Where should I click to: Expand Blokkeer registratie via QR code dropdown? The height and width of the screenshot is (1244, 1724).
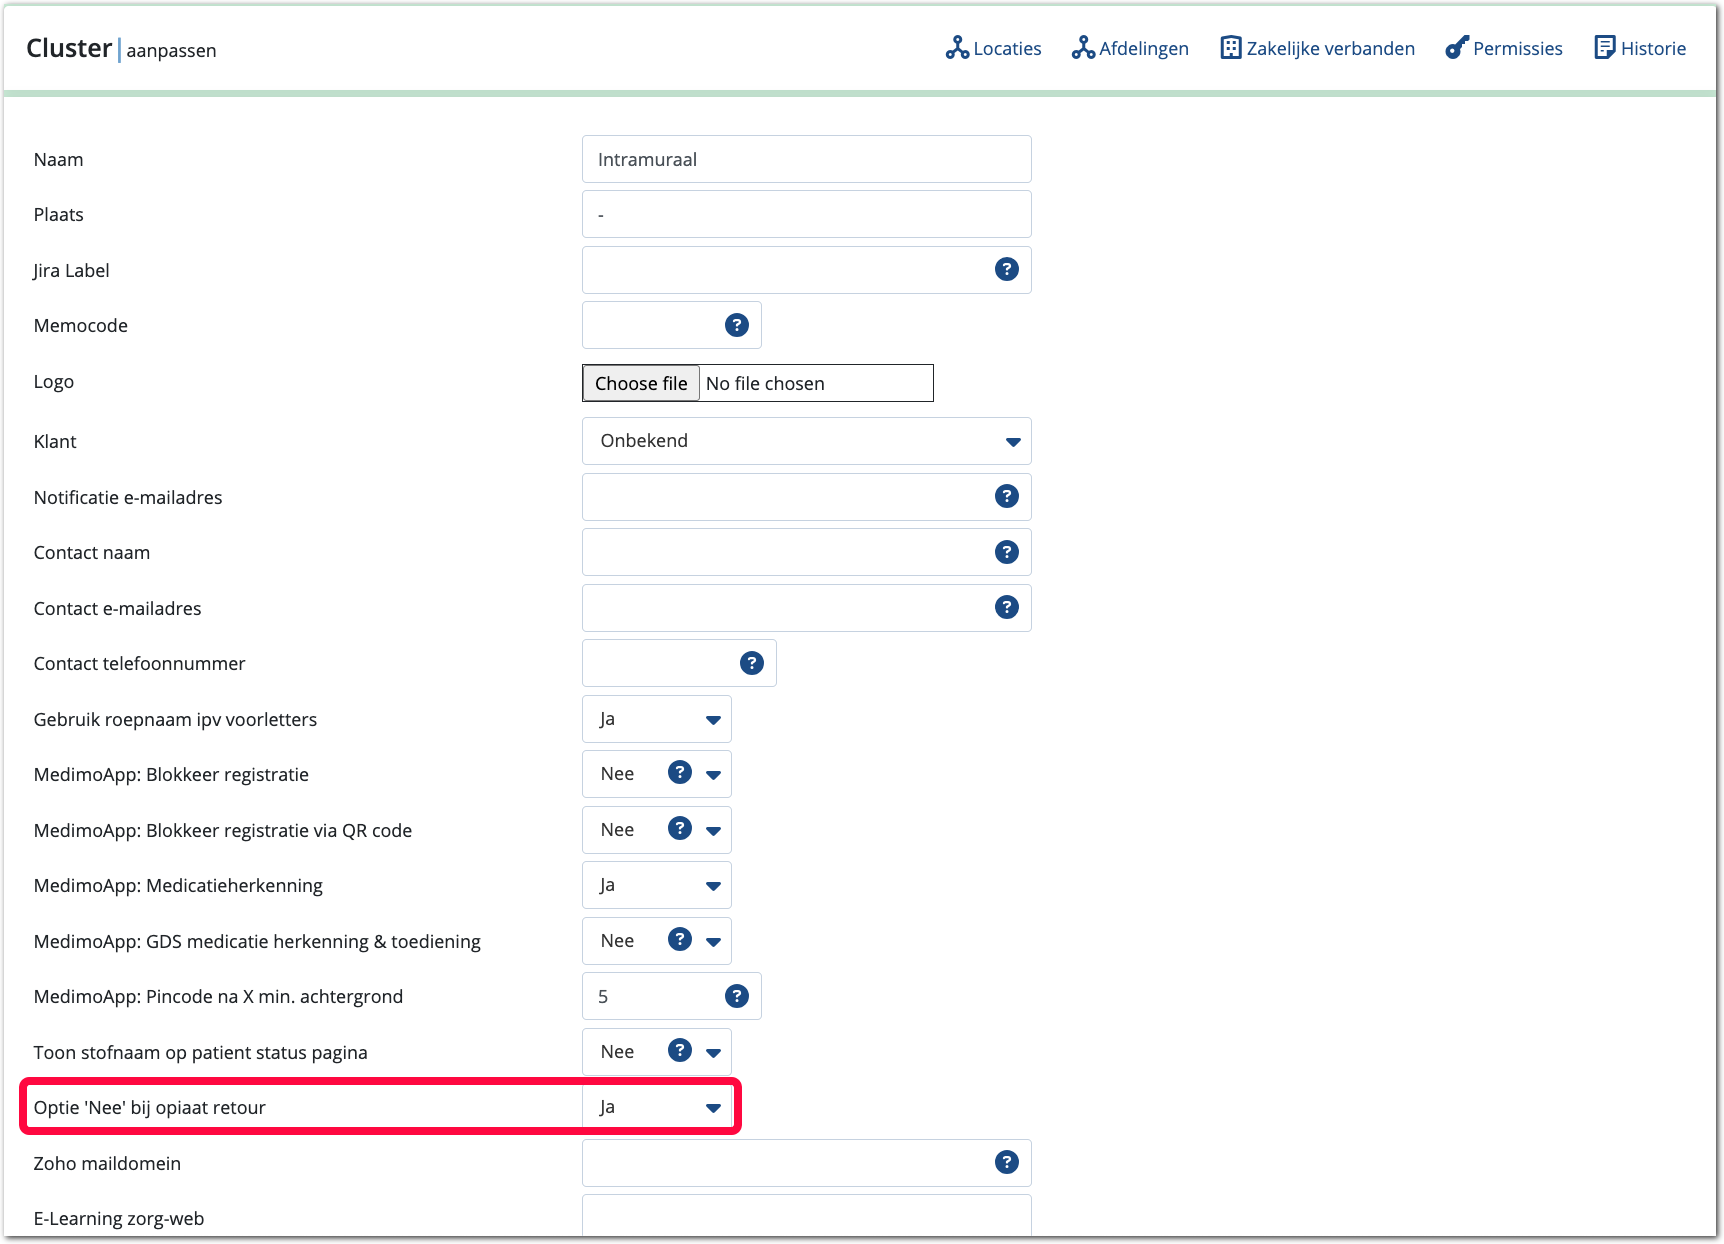pos(712,830)
